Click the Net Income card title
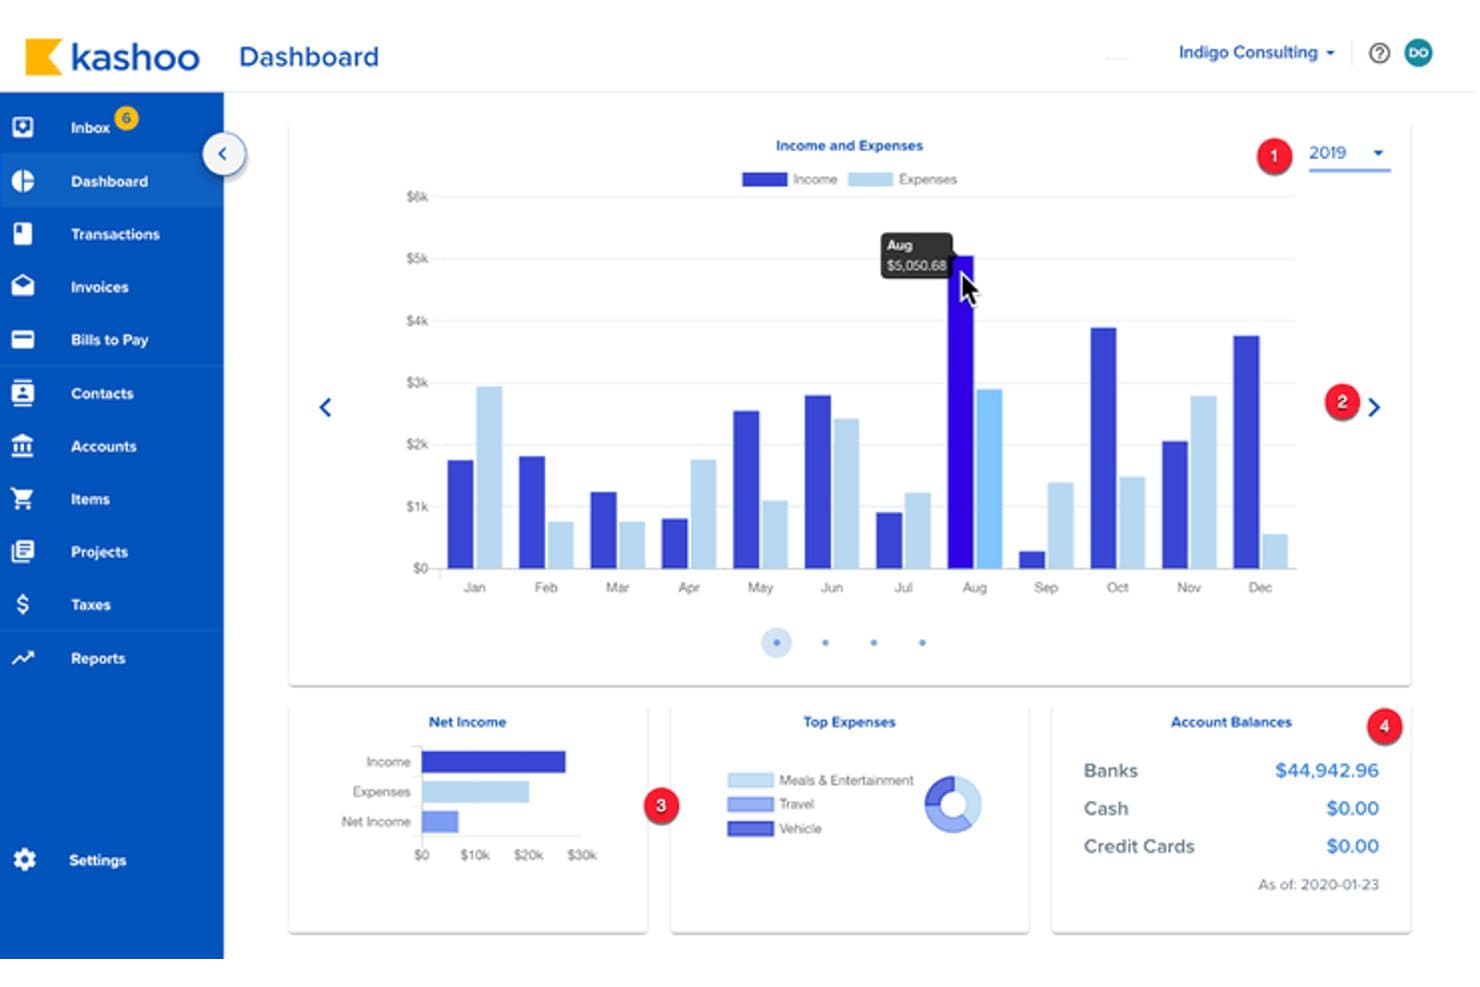Image resolution: width=1480 pixels, height=987 pixels. (467, 722)
